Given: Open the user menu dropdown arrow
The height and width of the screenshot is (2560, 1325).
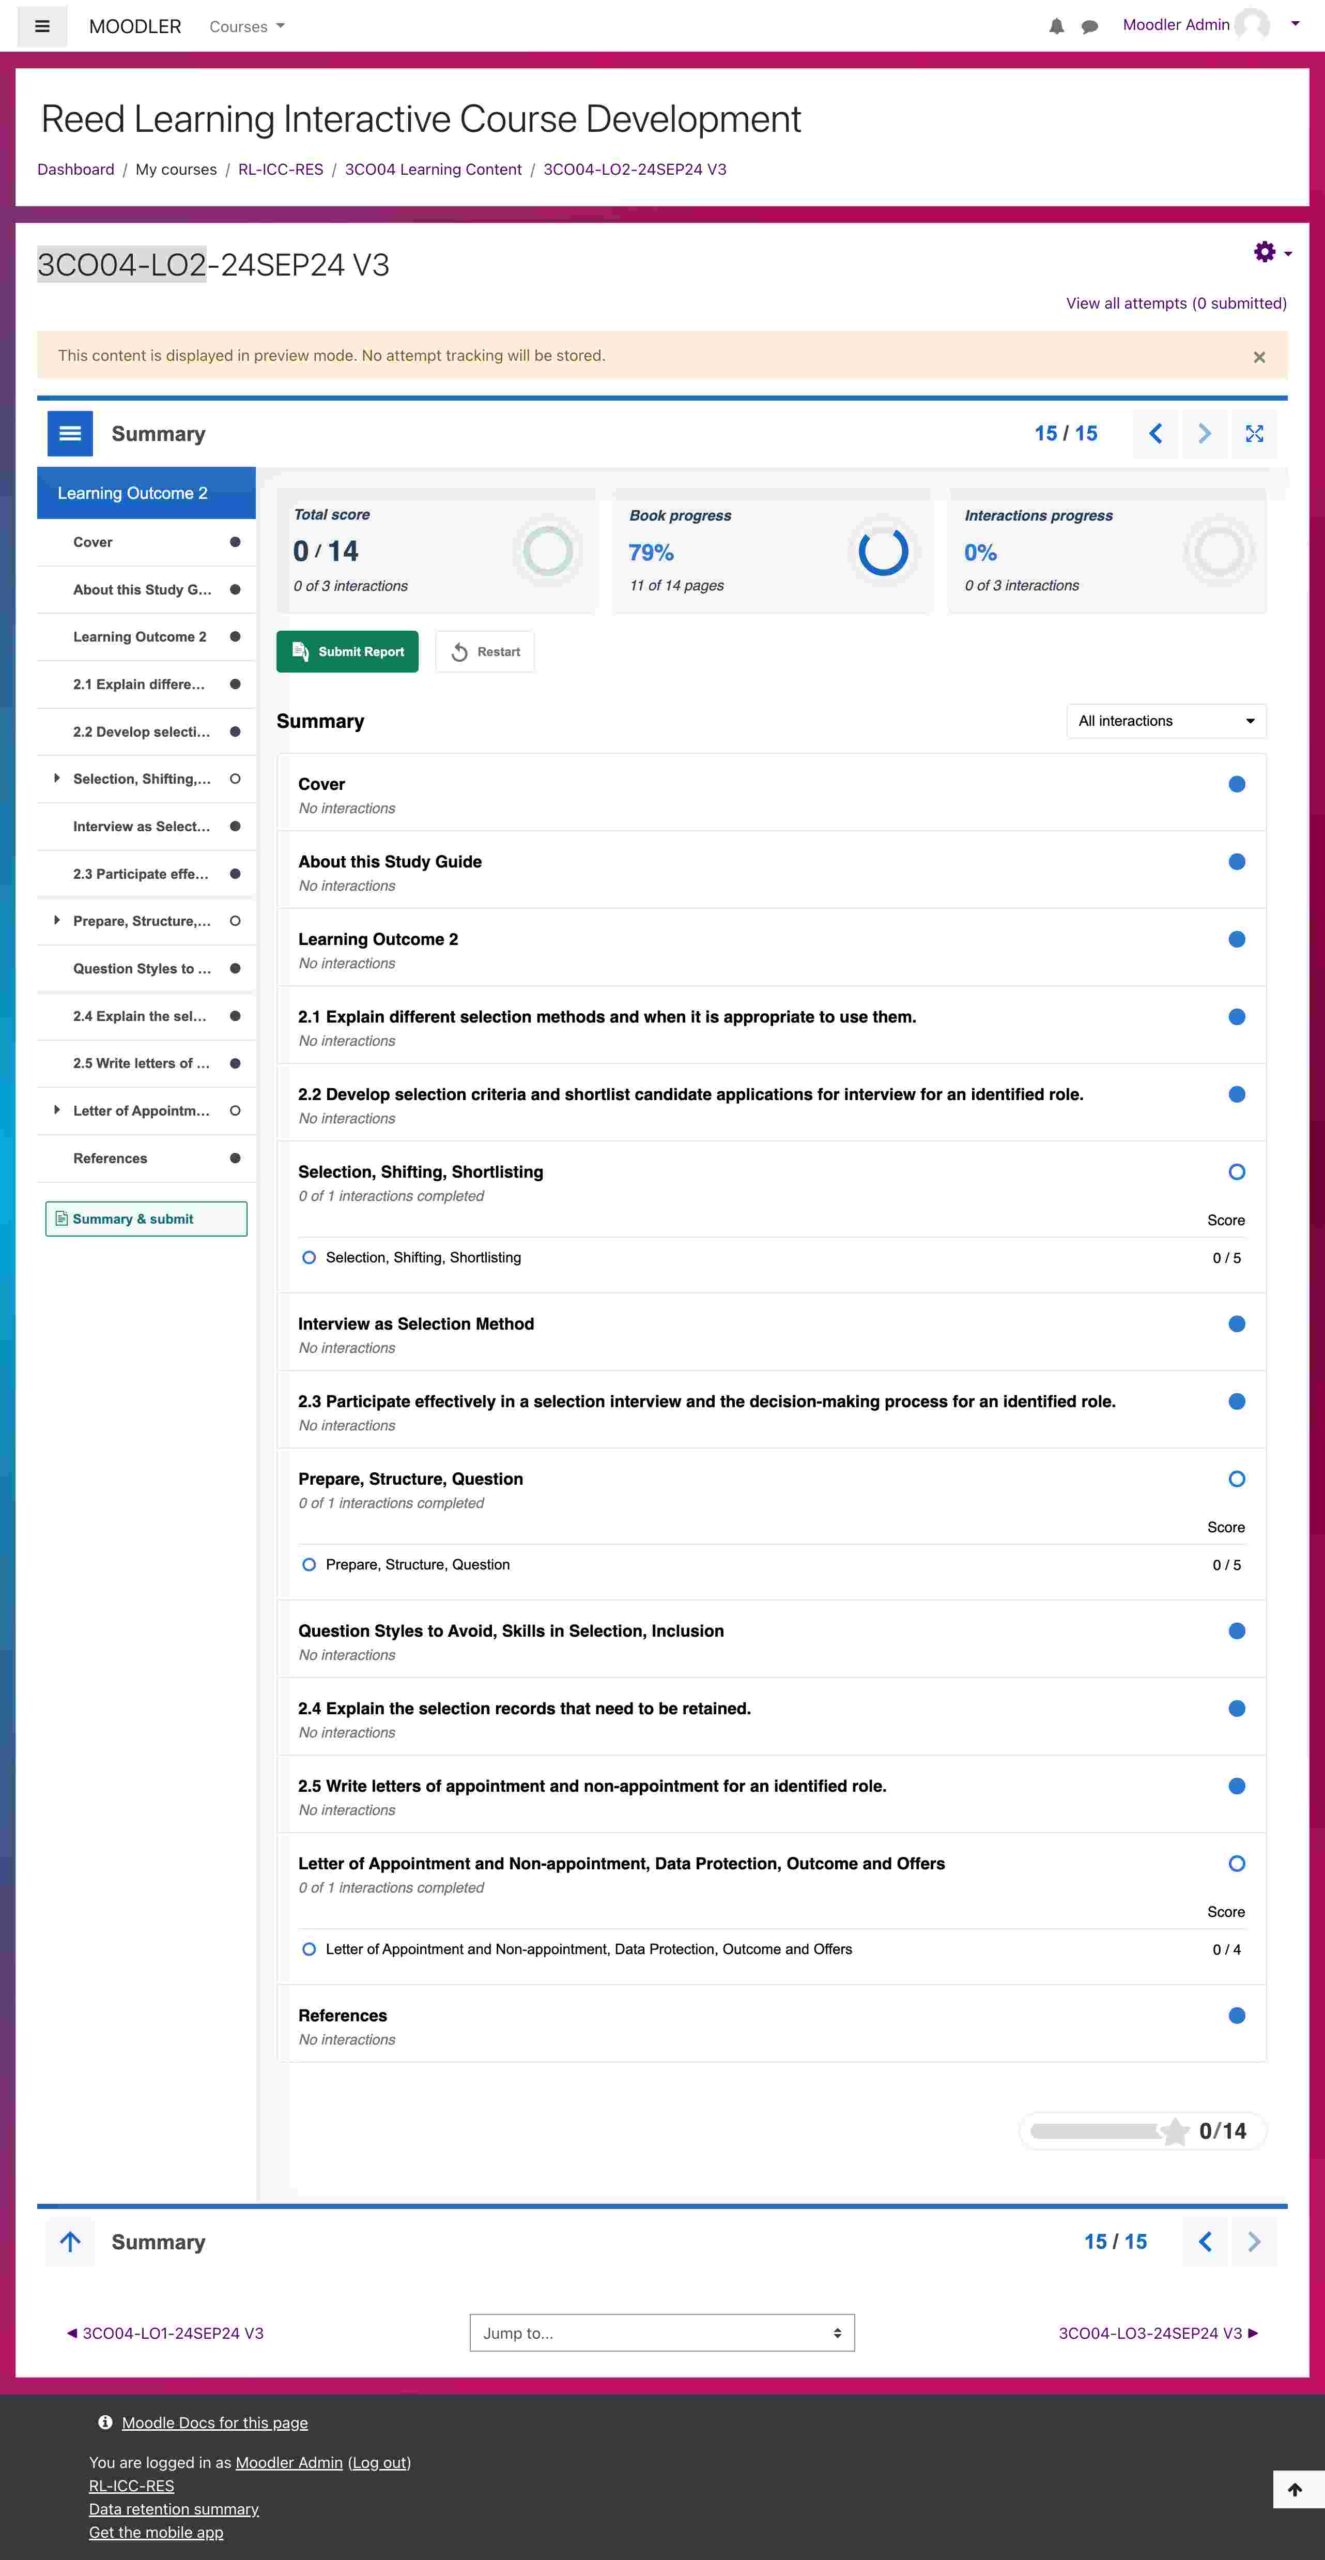Looking at the screenshot, I should (1295, 25).
